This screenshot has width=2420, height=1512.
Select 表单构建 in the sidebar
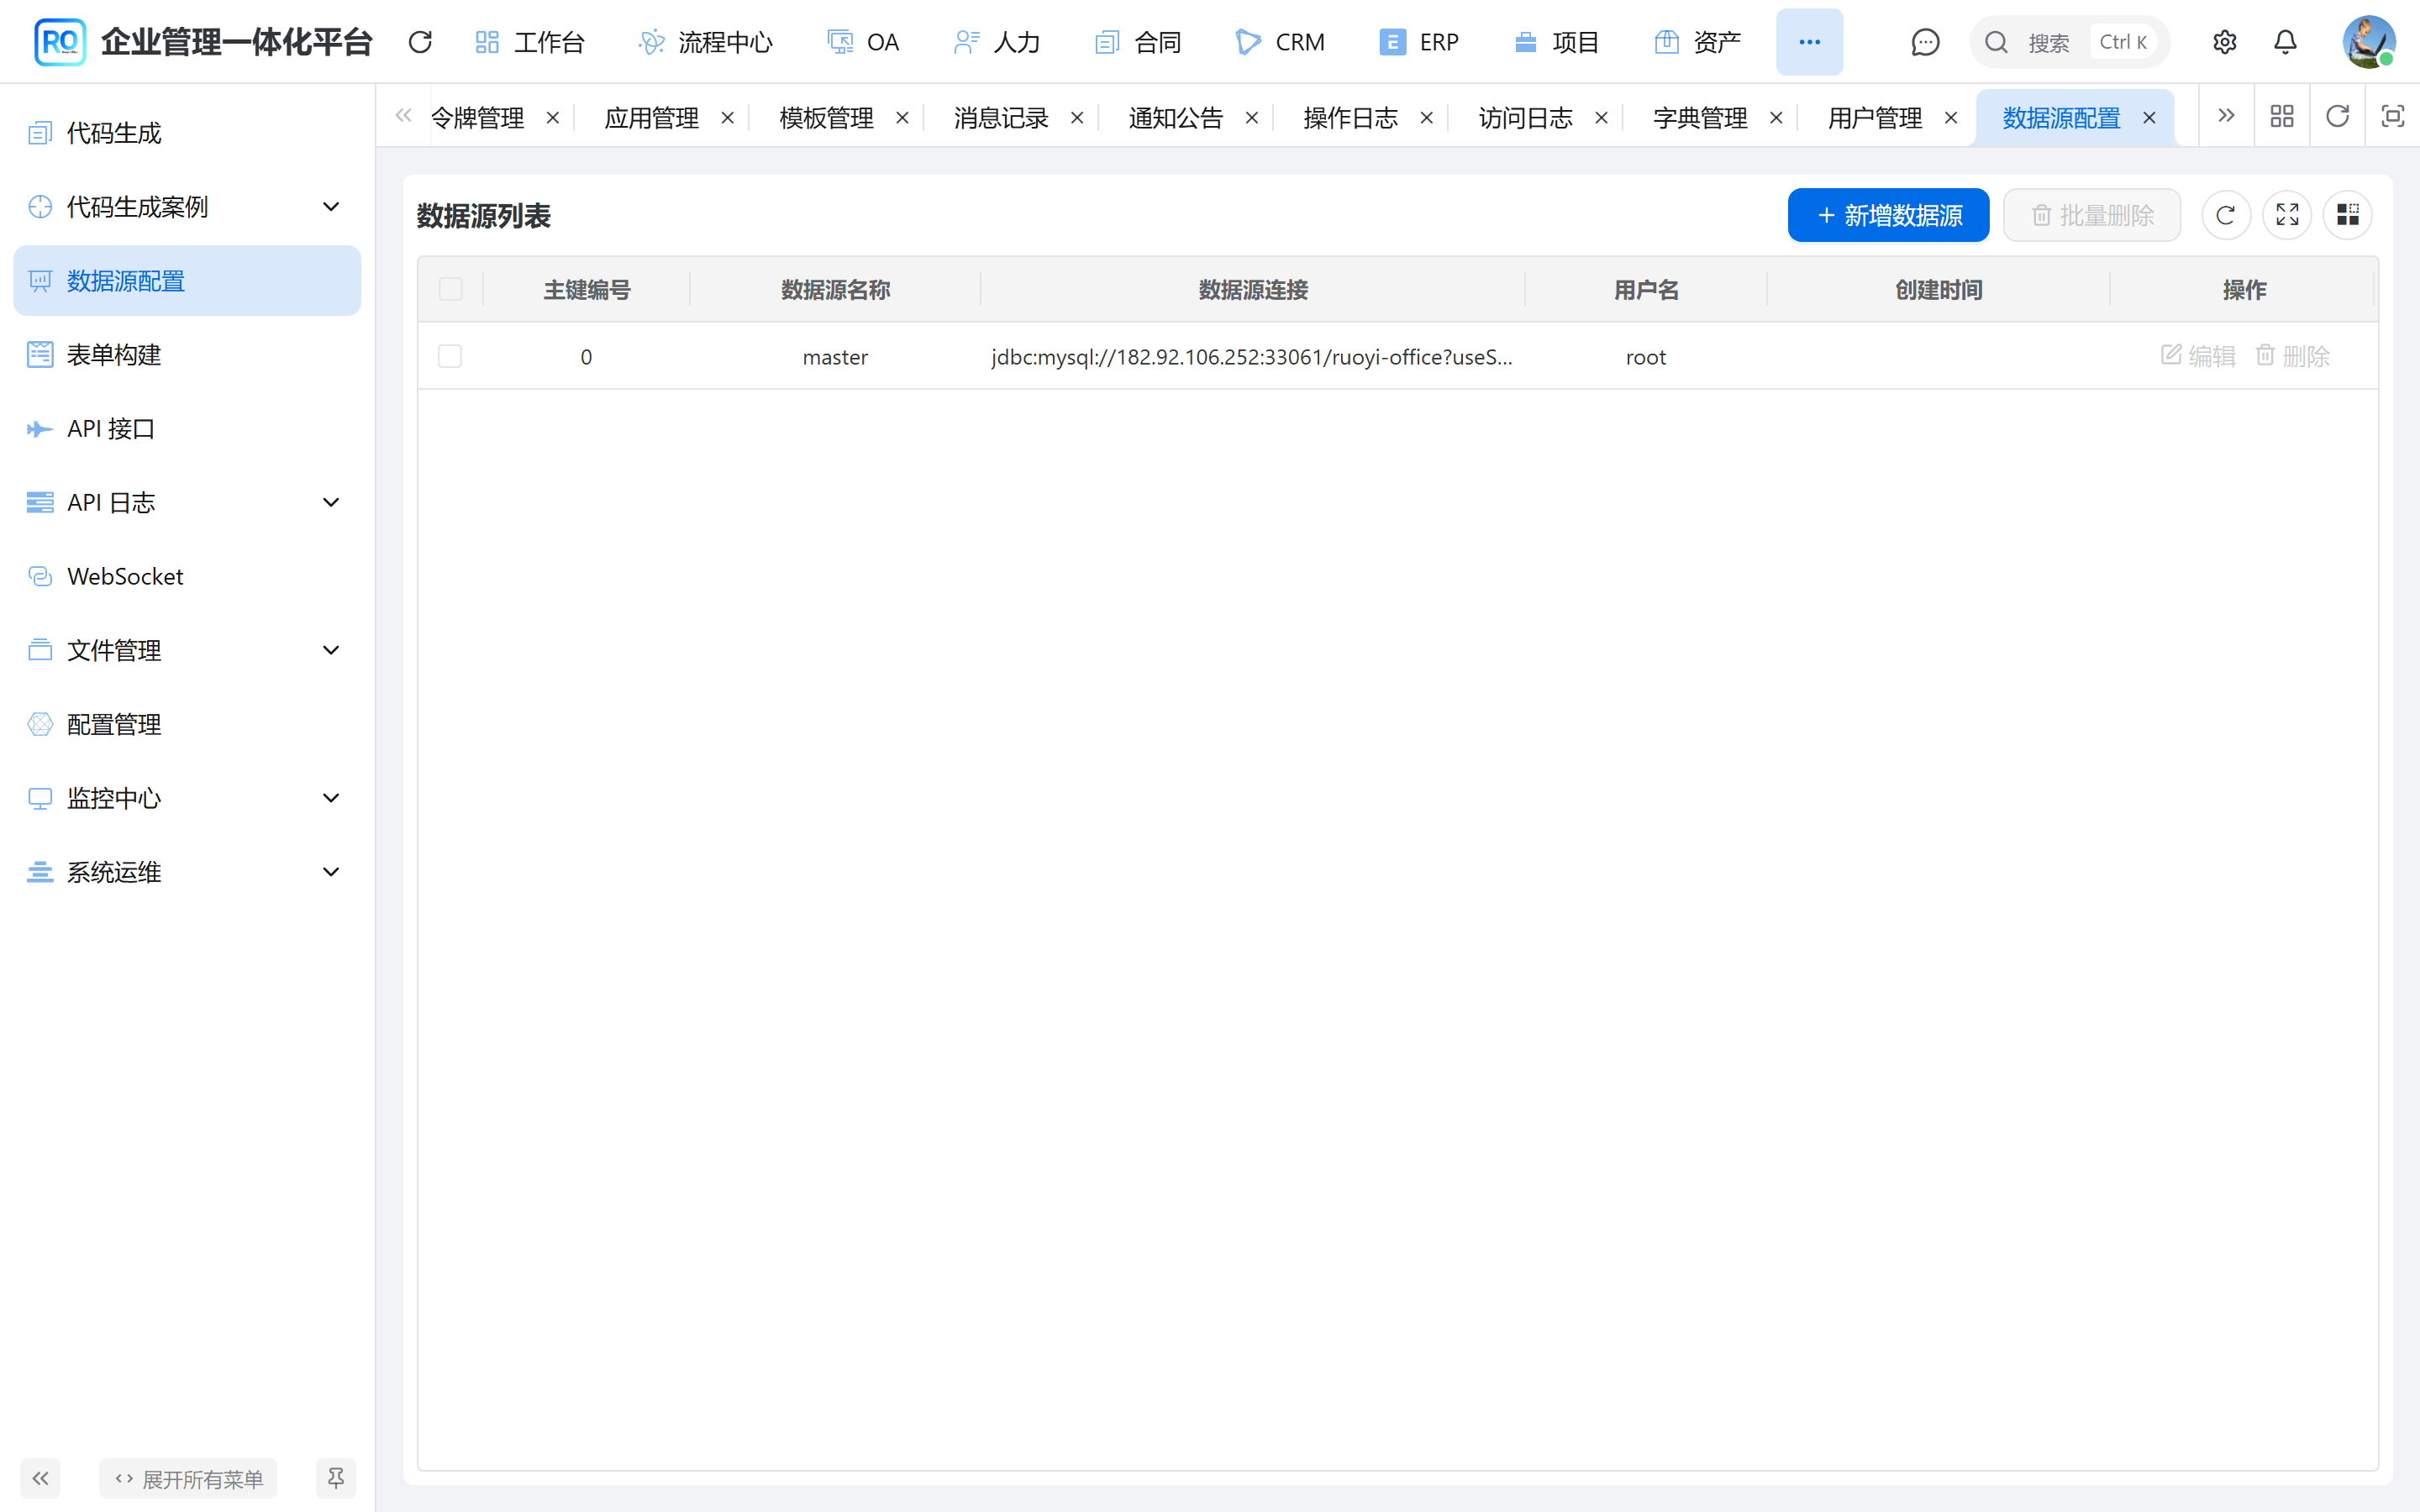pos(187,355)
